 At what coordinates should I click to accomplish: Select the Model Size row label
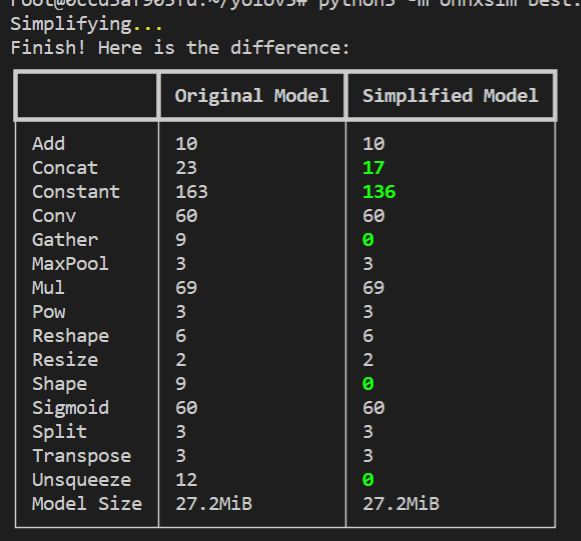tap(87, 504)
